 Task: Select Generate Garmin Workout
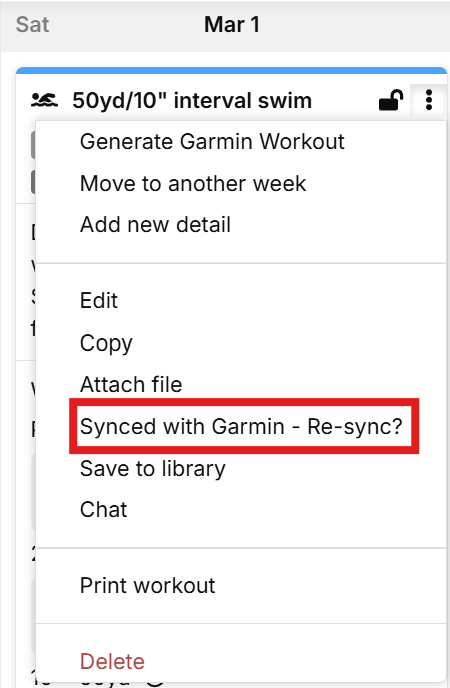[212, 142]
